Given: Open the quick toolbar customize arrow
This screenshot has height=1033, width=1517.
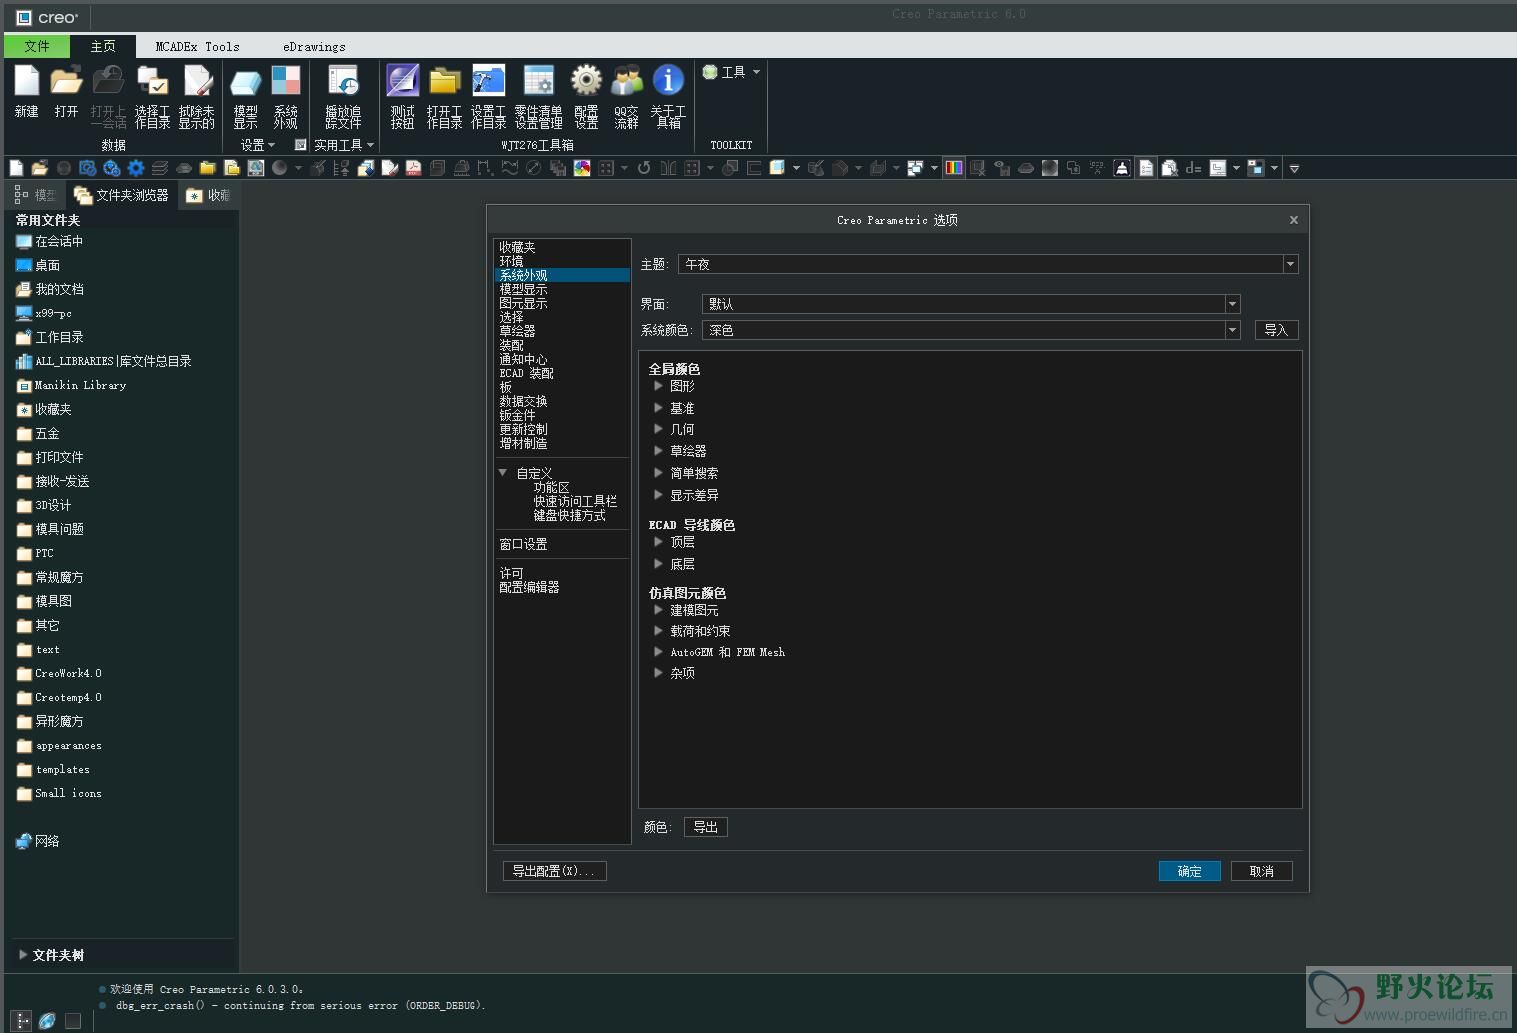Looking at the screenshot, I should coord(1294,168).
